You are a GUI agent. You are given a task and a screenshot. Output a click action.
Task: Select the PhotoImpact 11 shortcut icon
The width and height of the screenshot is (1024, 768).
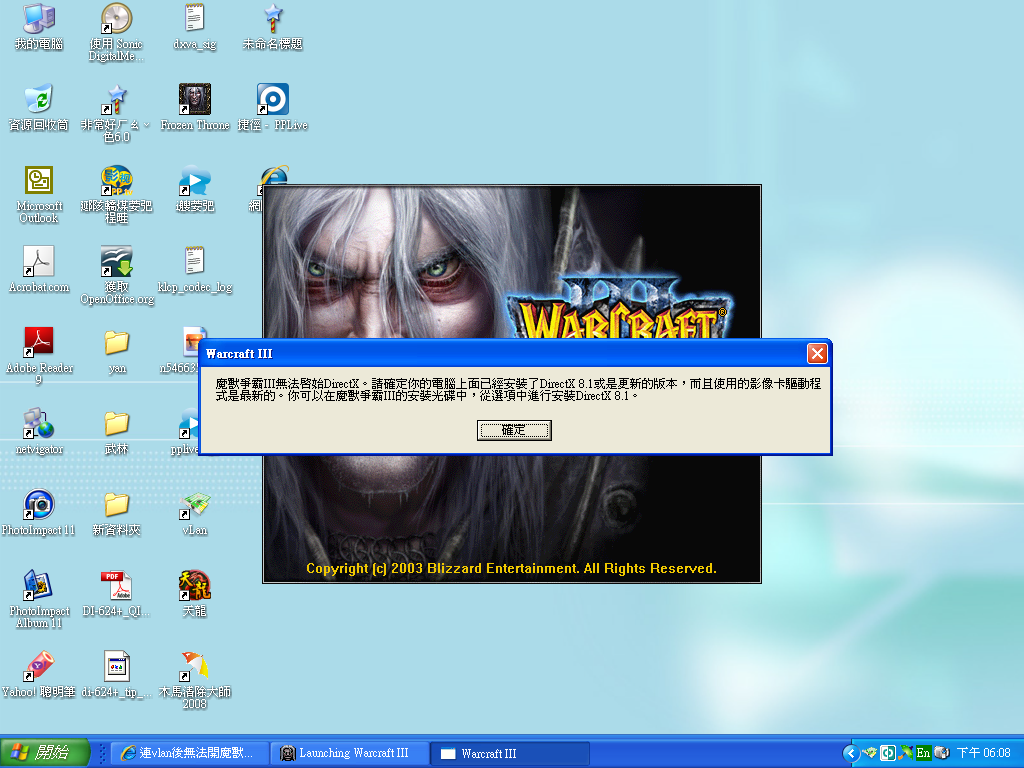click(x=39, y=513)
